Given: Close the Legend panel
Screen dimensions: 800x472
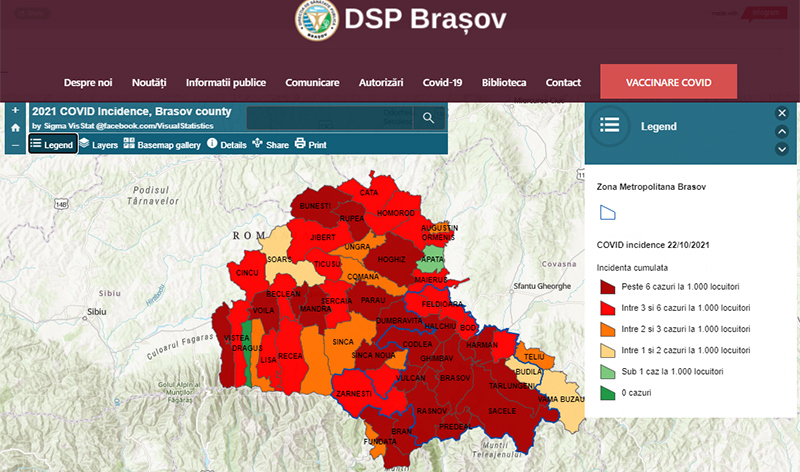Looking at the screenshot, I should [x=782, y=113].
